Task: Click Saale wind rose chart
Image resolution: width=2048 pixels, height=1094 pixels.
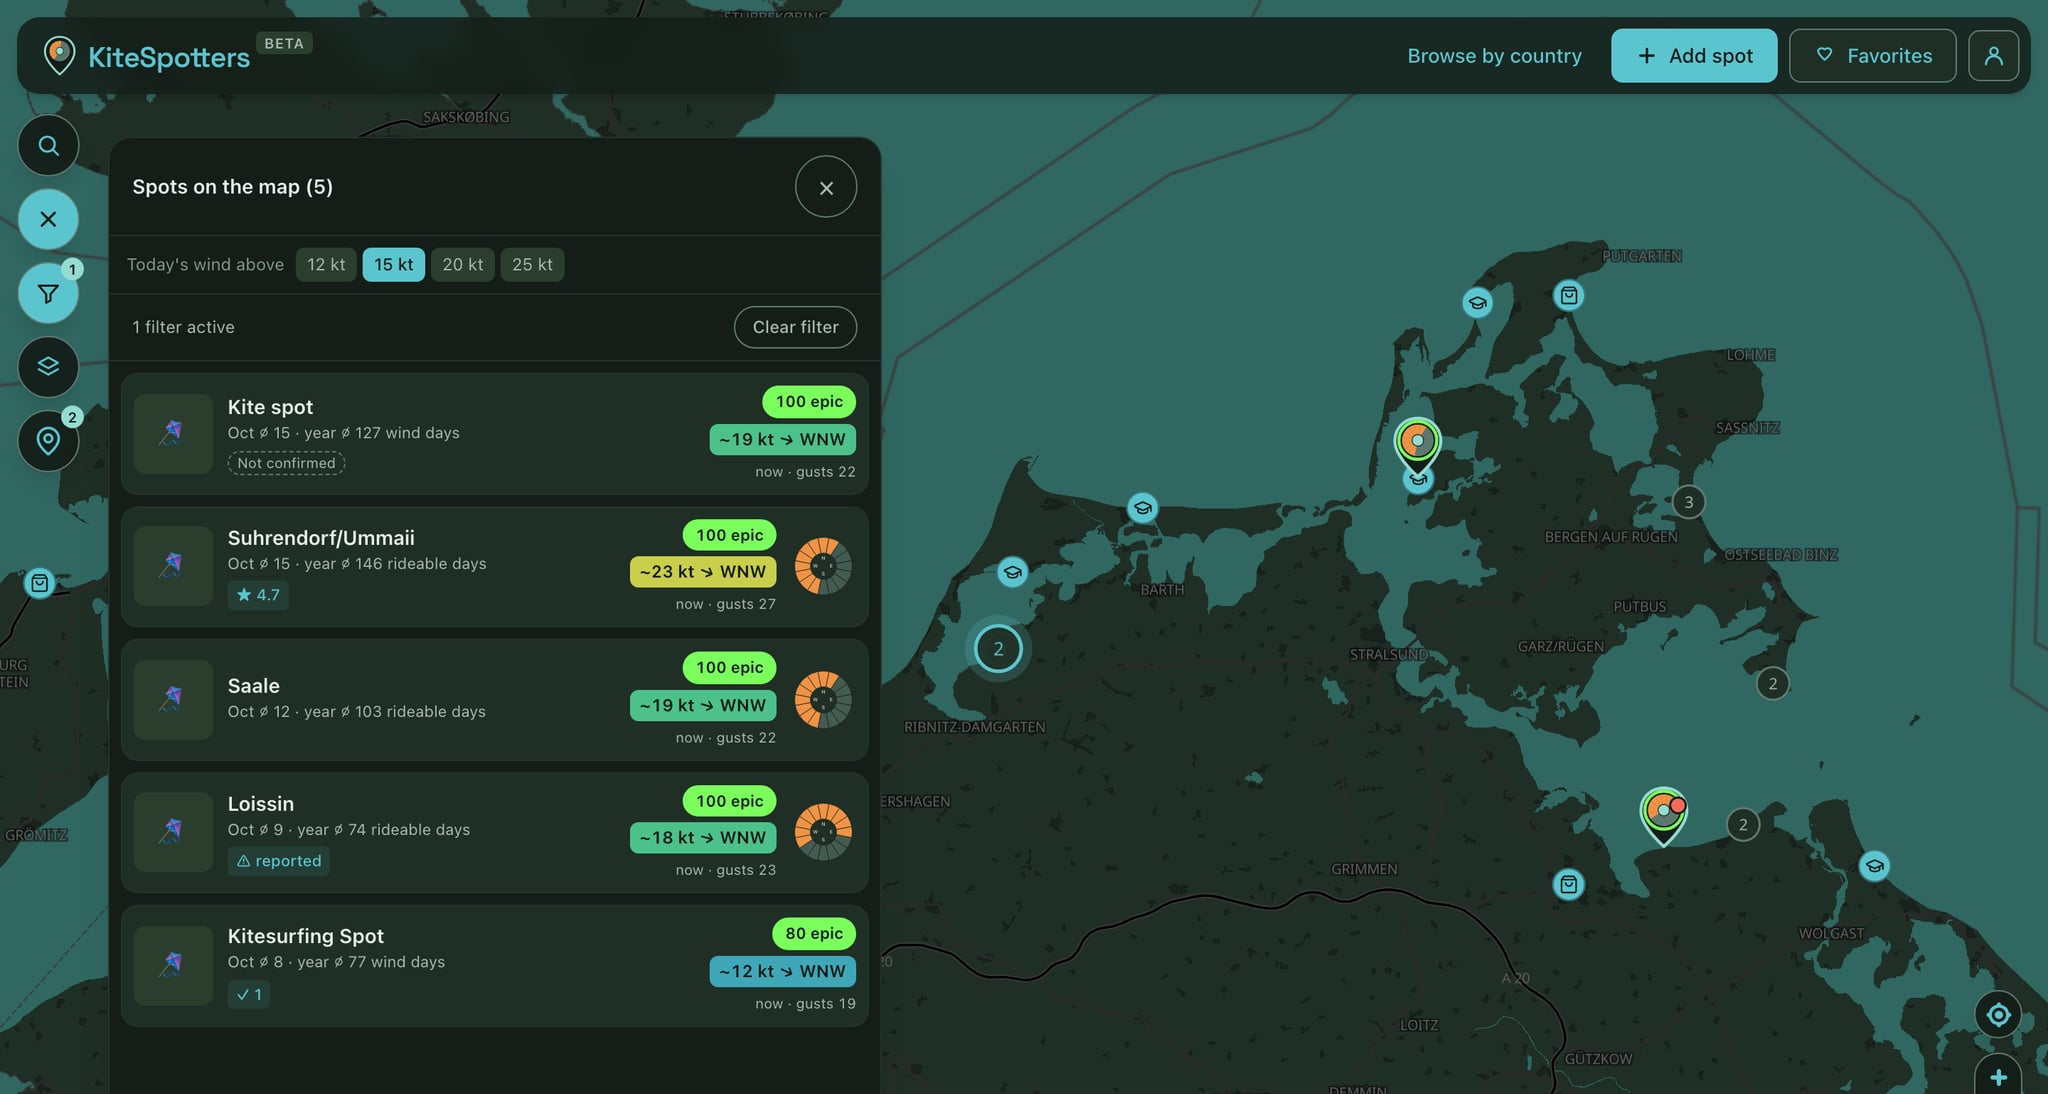Action: click(x=823, y=699)
